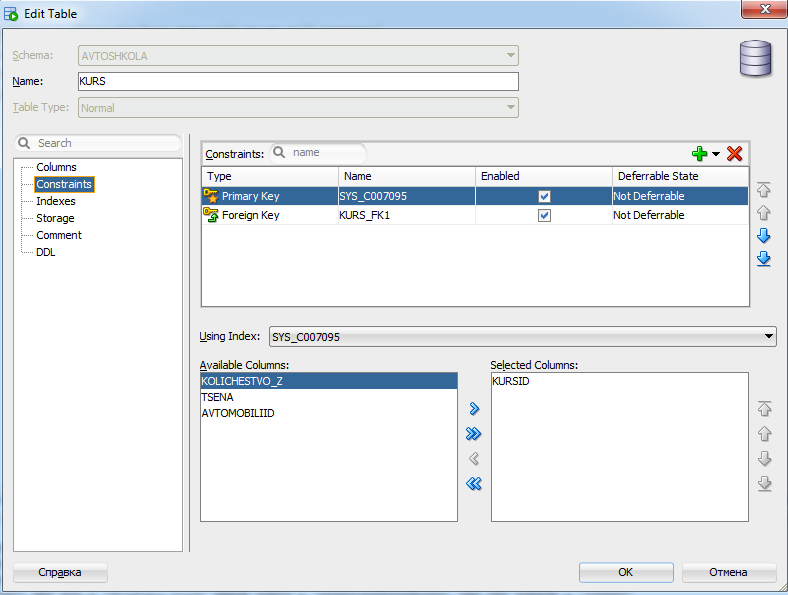The height and width of the screenshot is (595, 788).
Task: Move selected column to top
Action: tap(764, 409)
